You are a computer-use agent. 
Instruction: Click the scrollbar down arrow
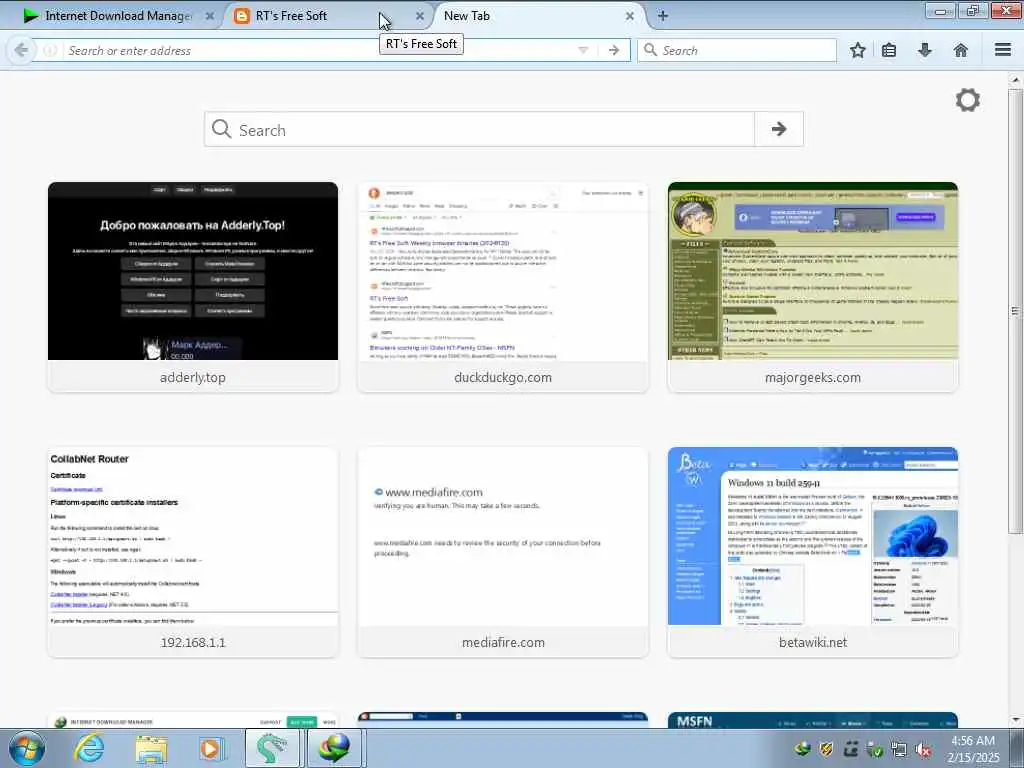click(x=1016, y=720)
